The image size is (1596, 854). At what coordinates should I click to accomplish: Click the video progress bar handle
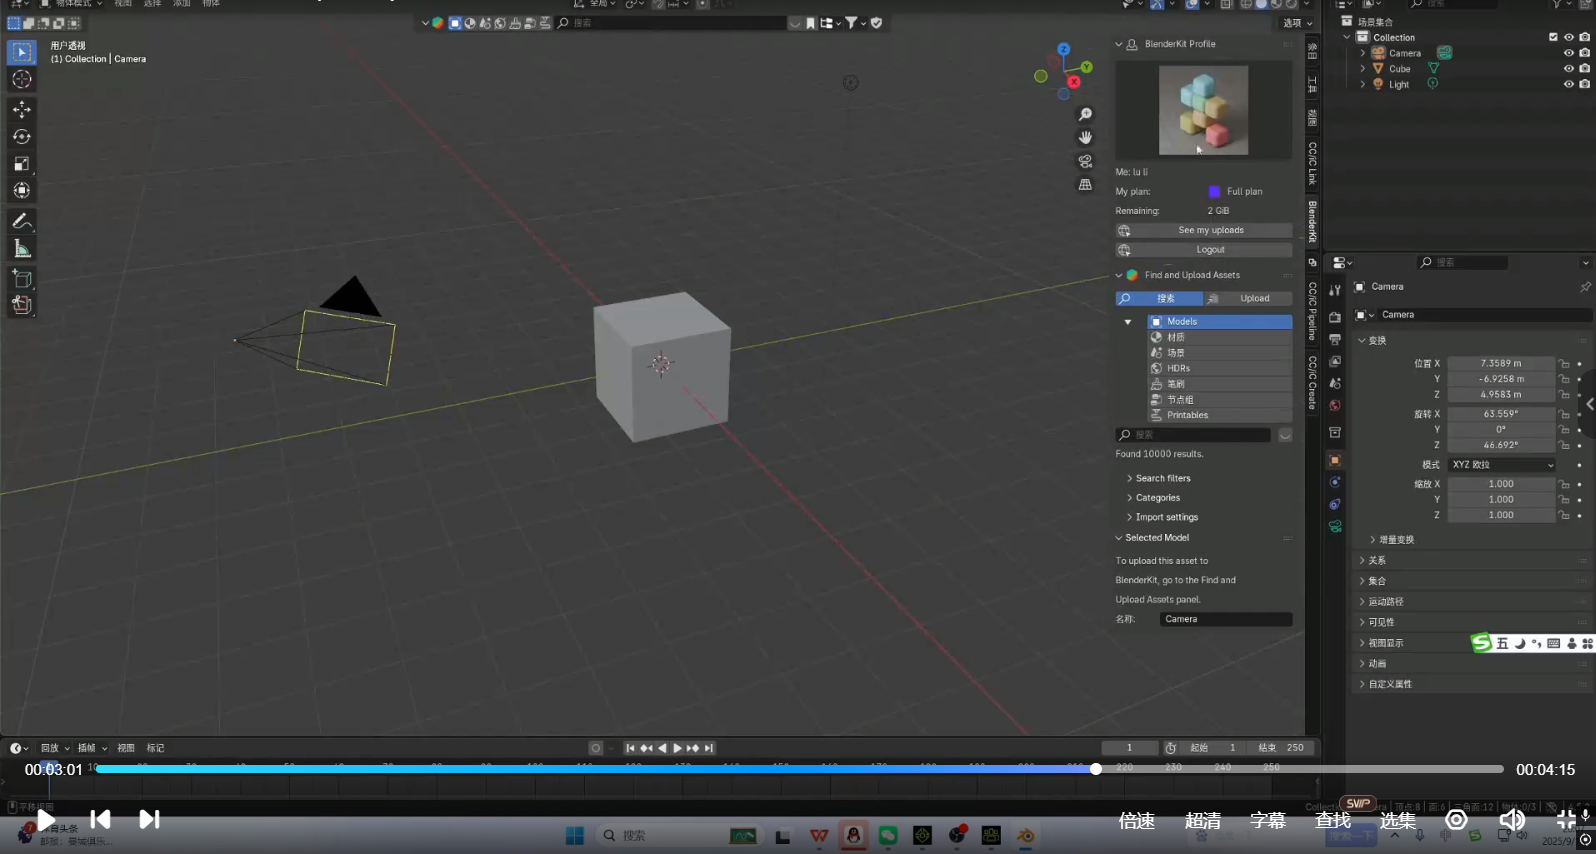1096,769
